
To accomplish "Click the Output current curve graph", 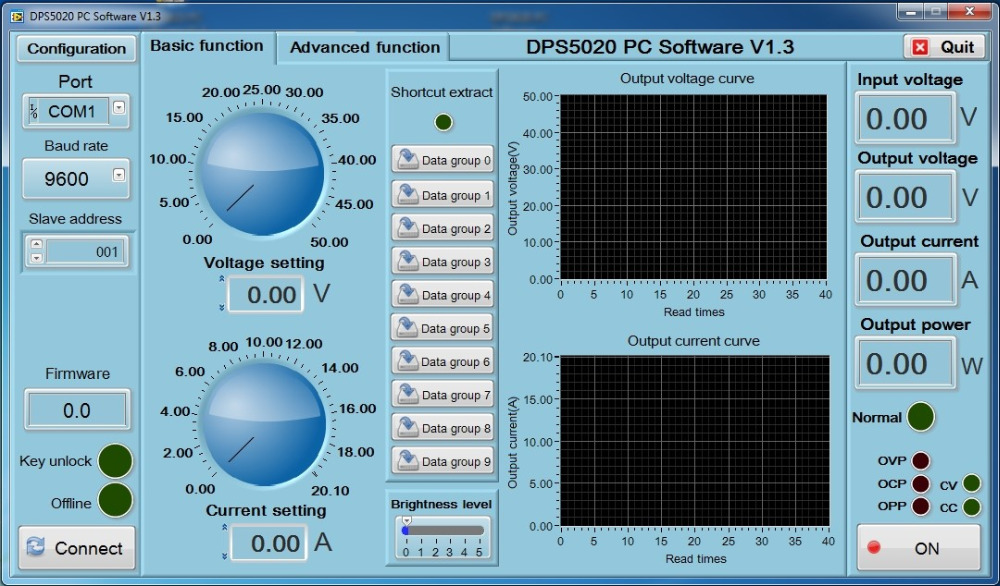I will click(x=695, y=441).
